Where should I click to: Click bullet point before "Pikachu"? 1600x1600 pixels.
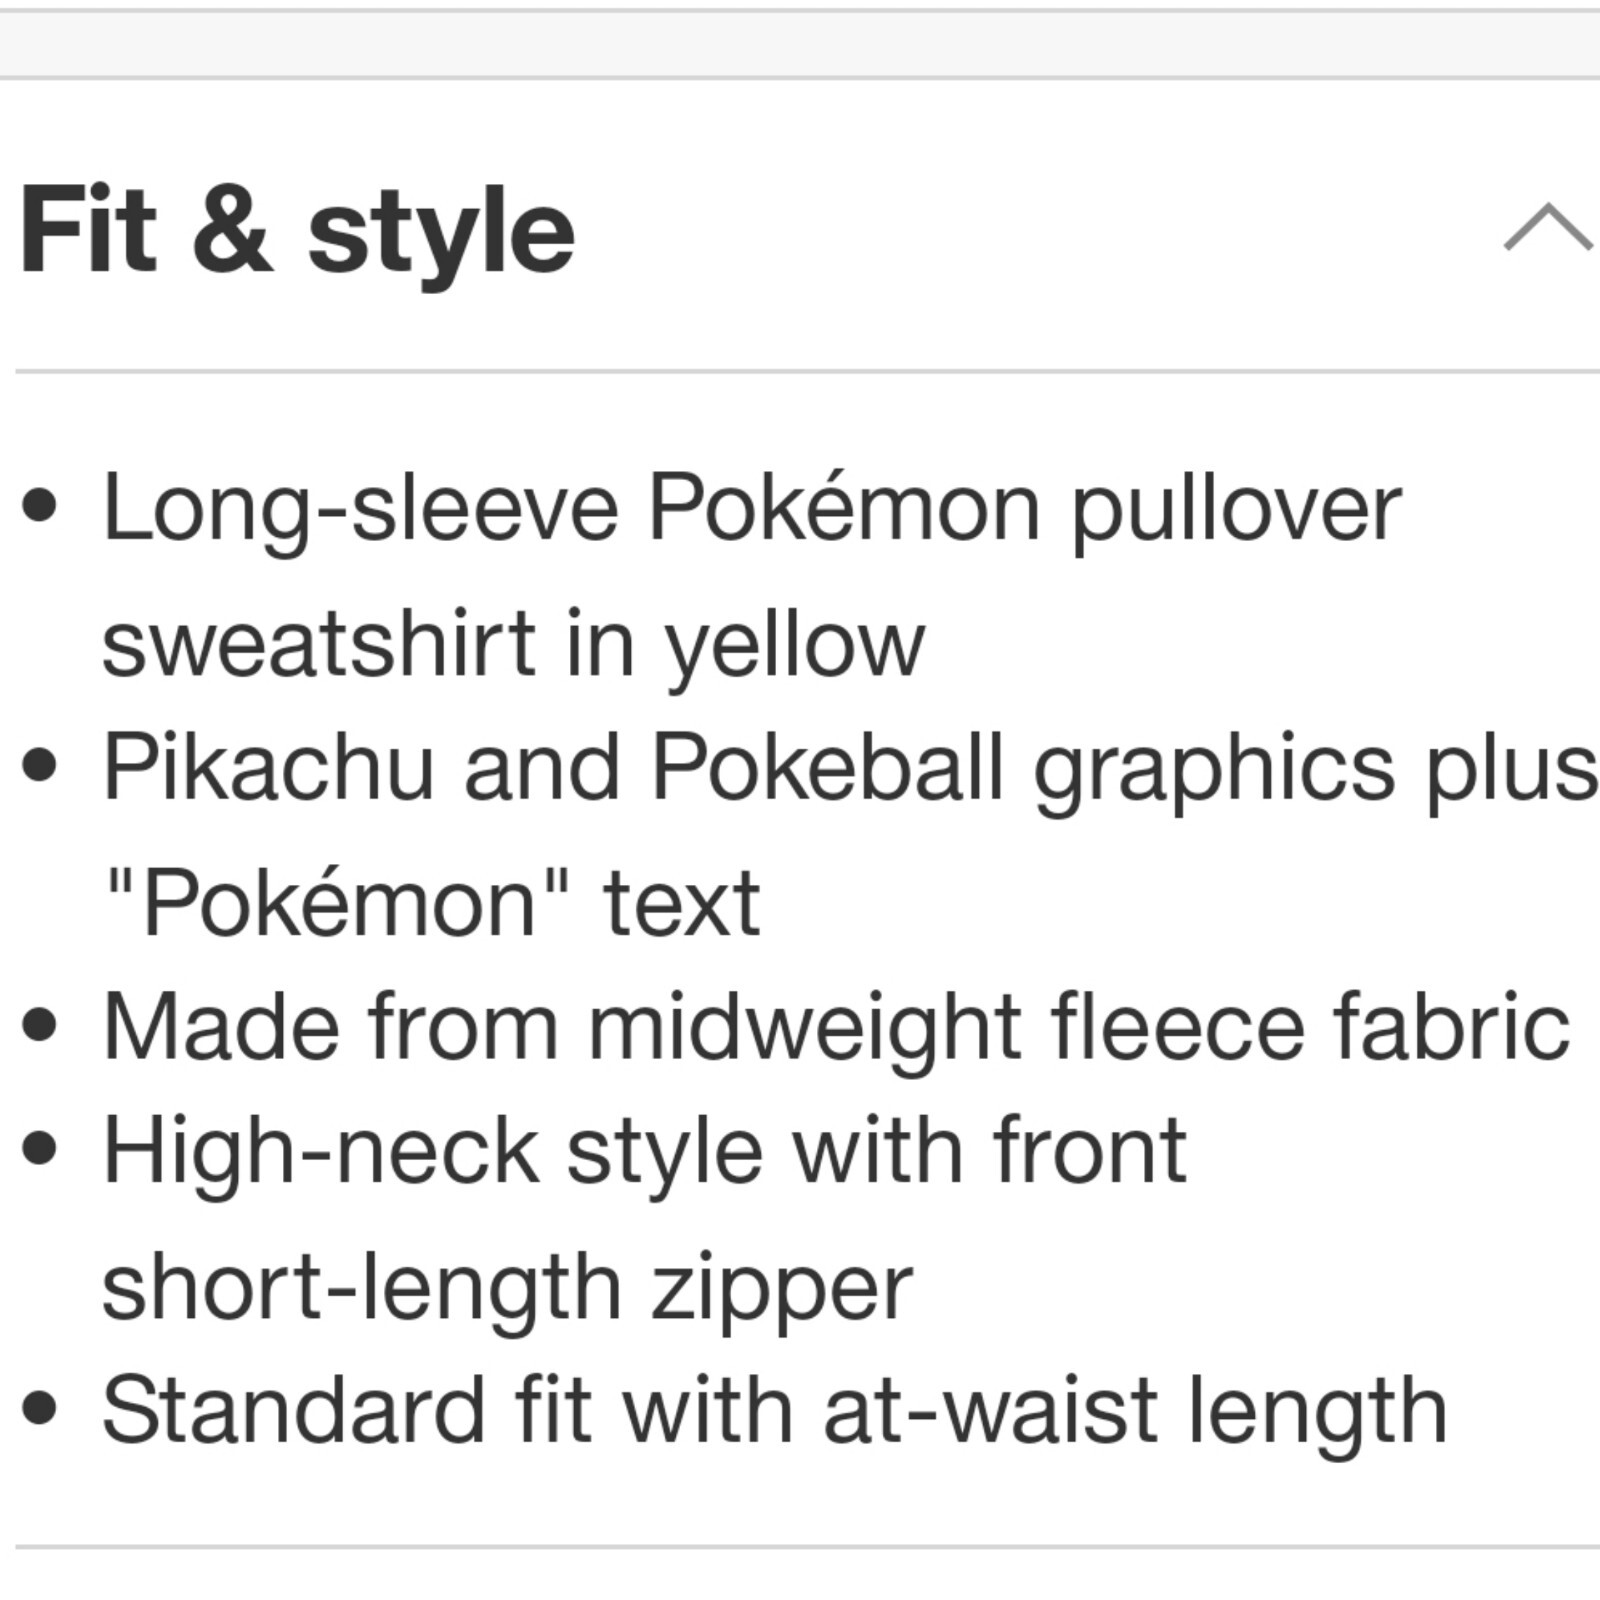pyautogui.click(x=39, y=767)
